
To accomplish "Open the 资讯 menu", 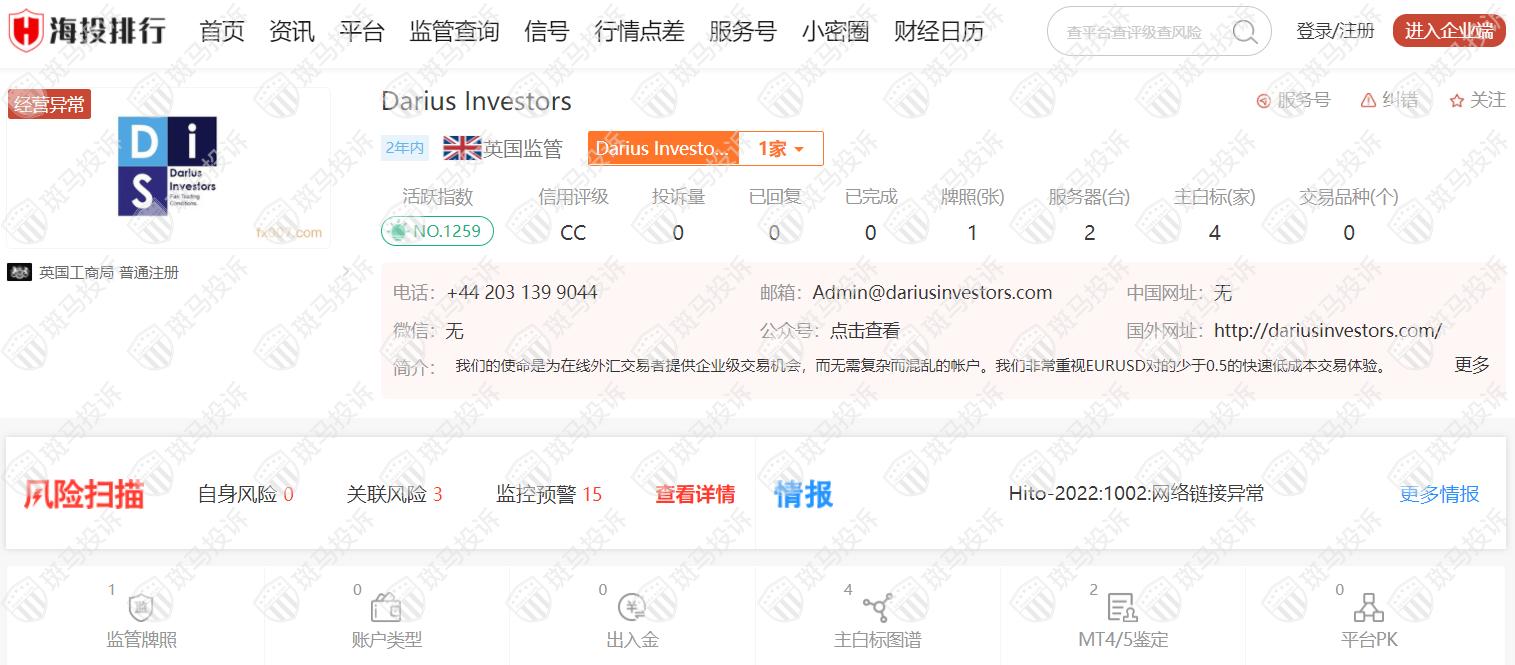I will coord(292,31).
